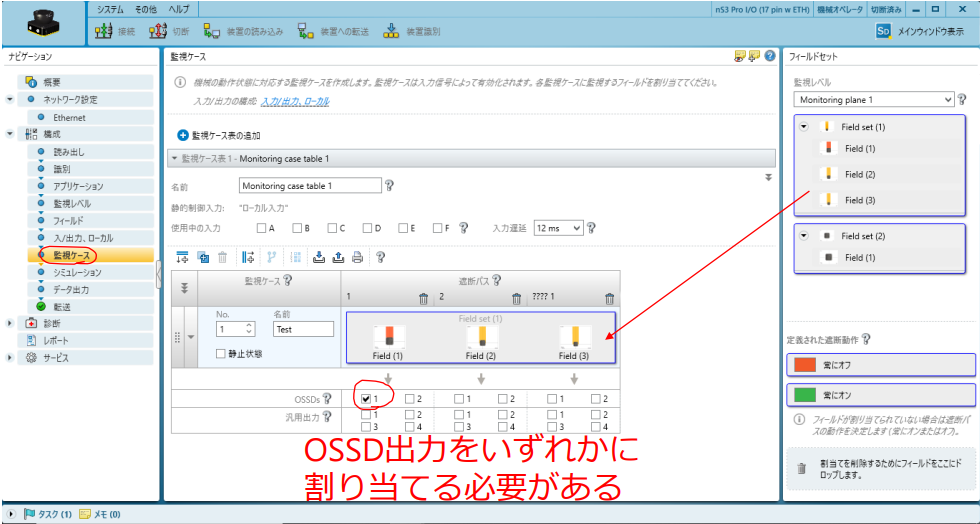
Task: Delete cut-off path 2 with trash icon
Action: (516, 298)
